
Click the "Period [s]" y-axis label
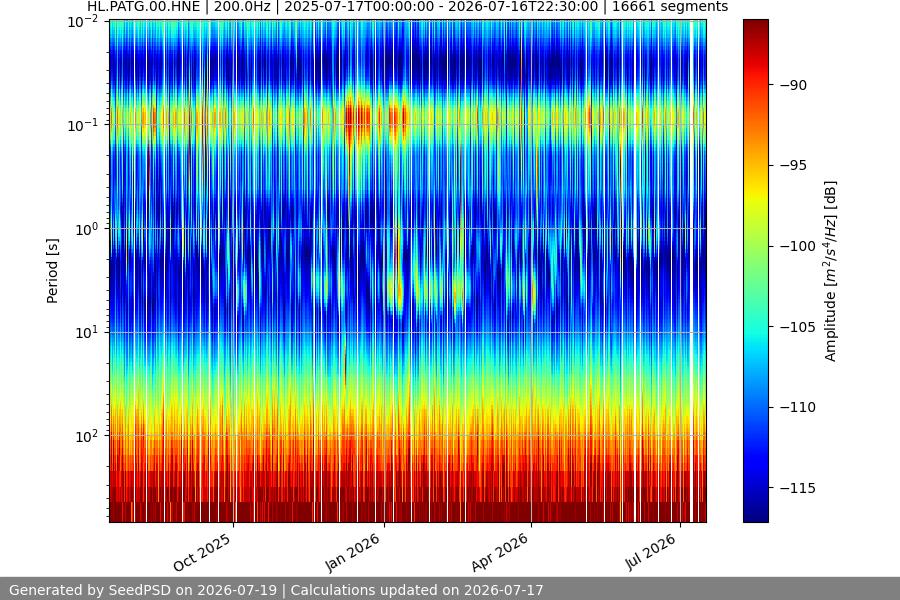[52, 271]
